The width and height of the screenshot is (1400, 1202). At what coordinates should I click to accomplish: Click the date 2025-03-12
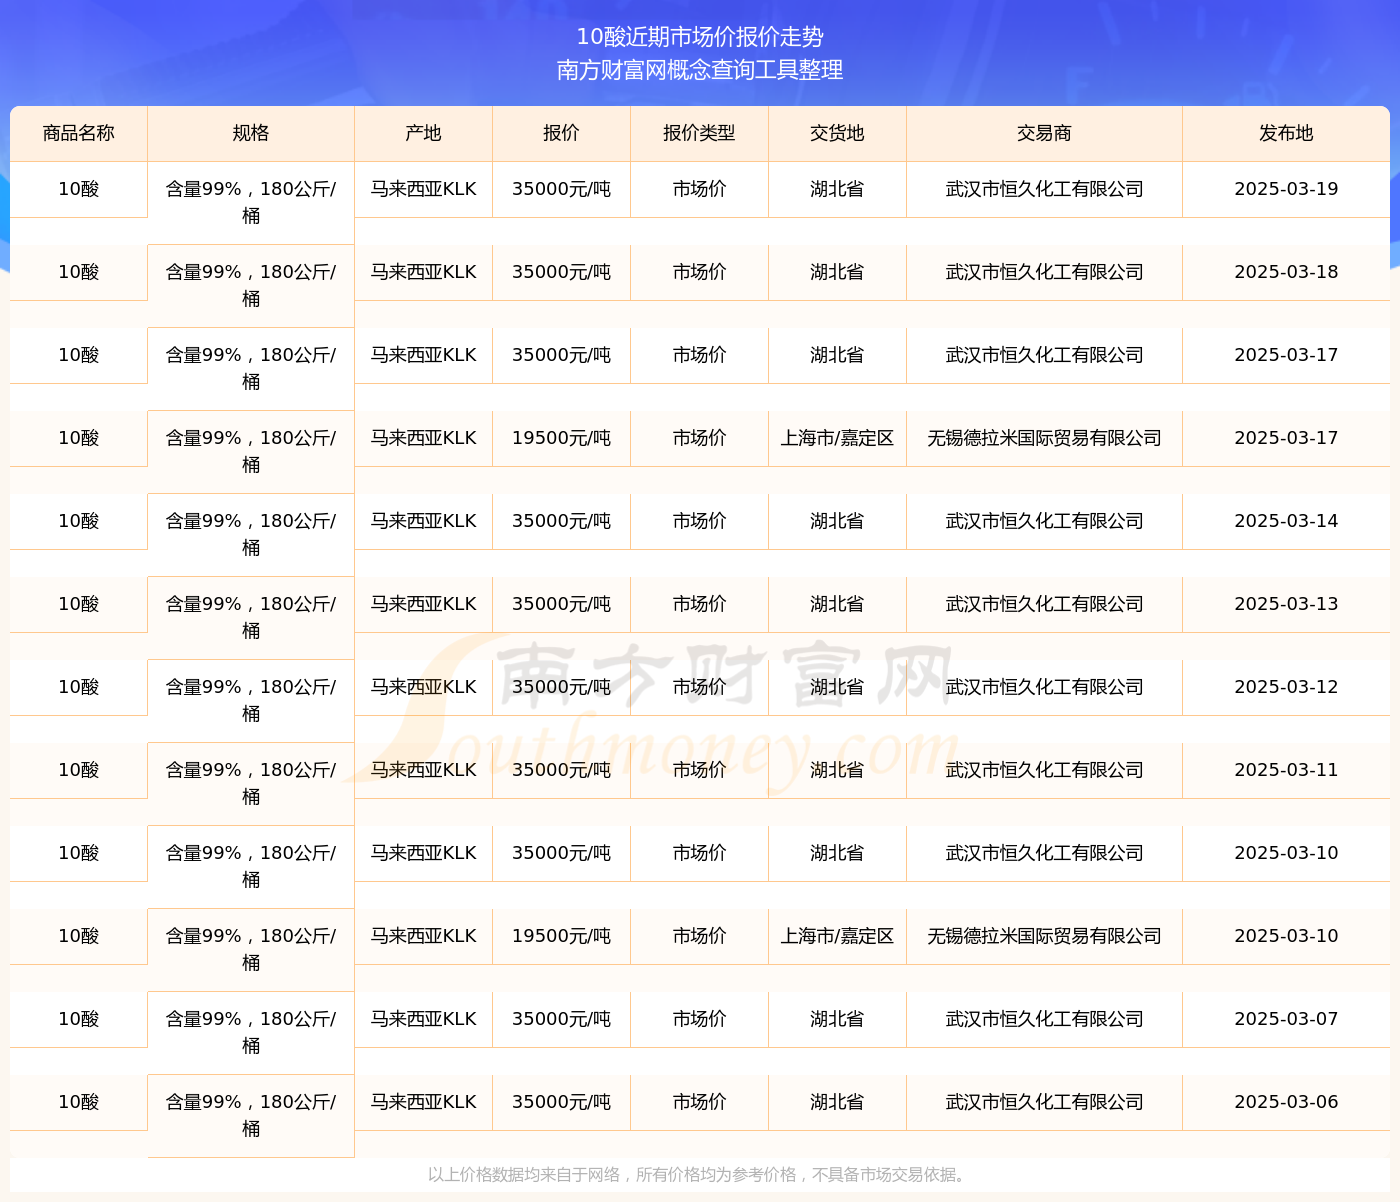[x=1286, y=687]
